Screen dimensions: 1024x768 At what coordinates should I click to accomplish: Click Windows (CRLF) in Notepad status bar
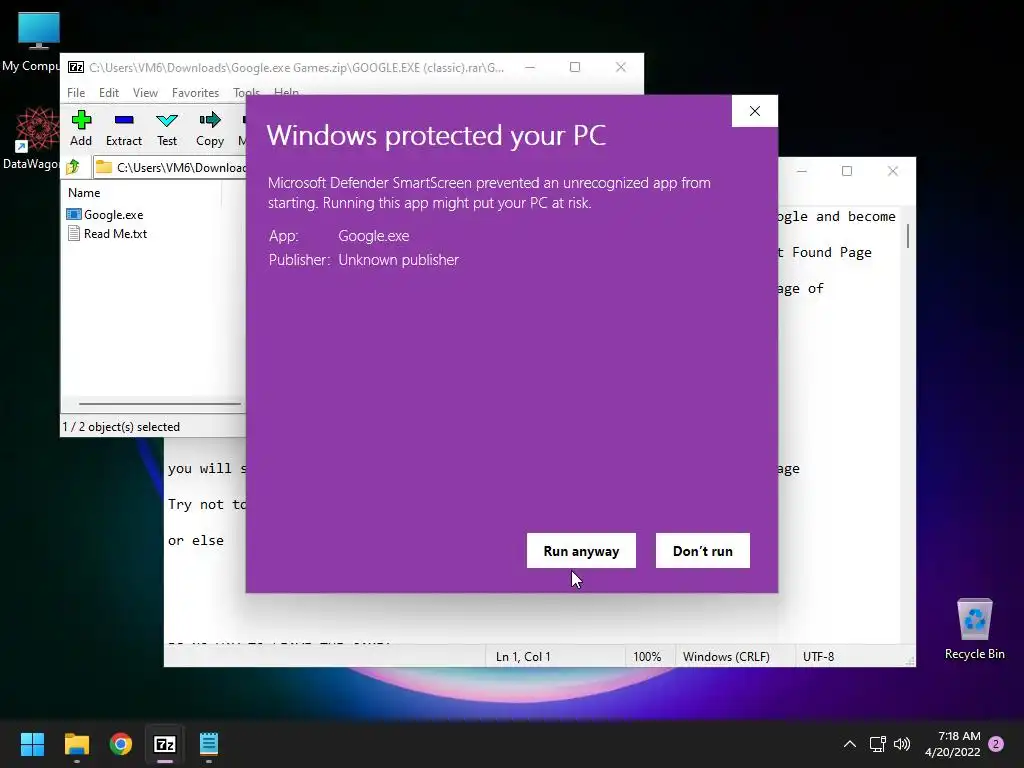[726, 656]
